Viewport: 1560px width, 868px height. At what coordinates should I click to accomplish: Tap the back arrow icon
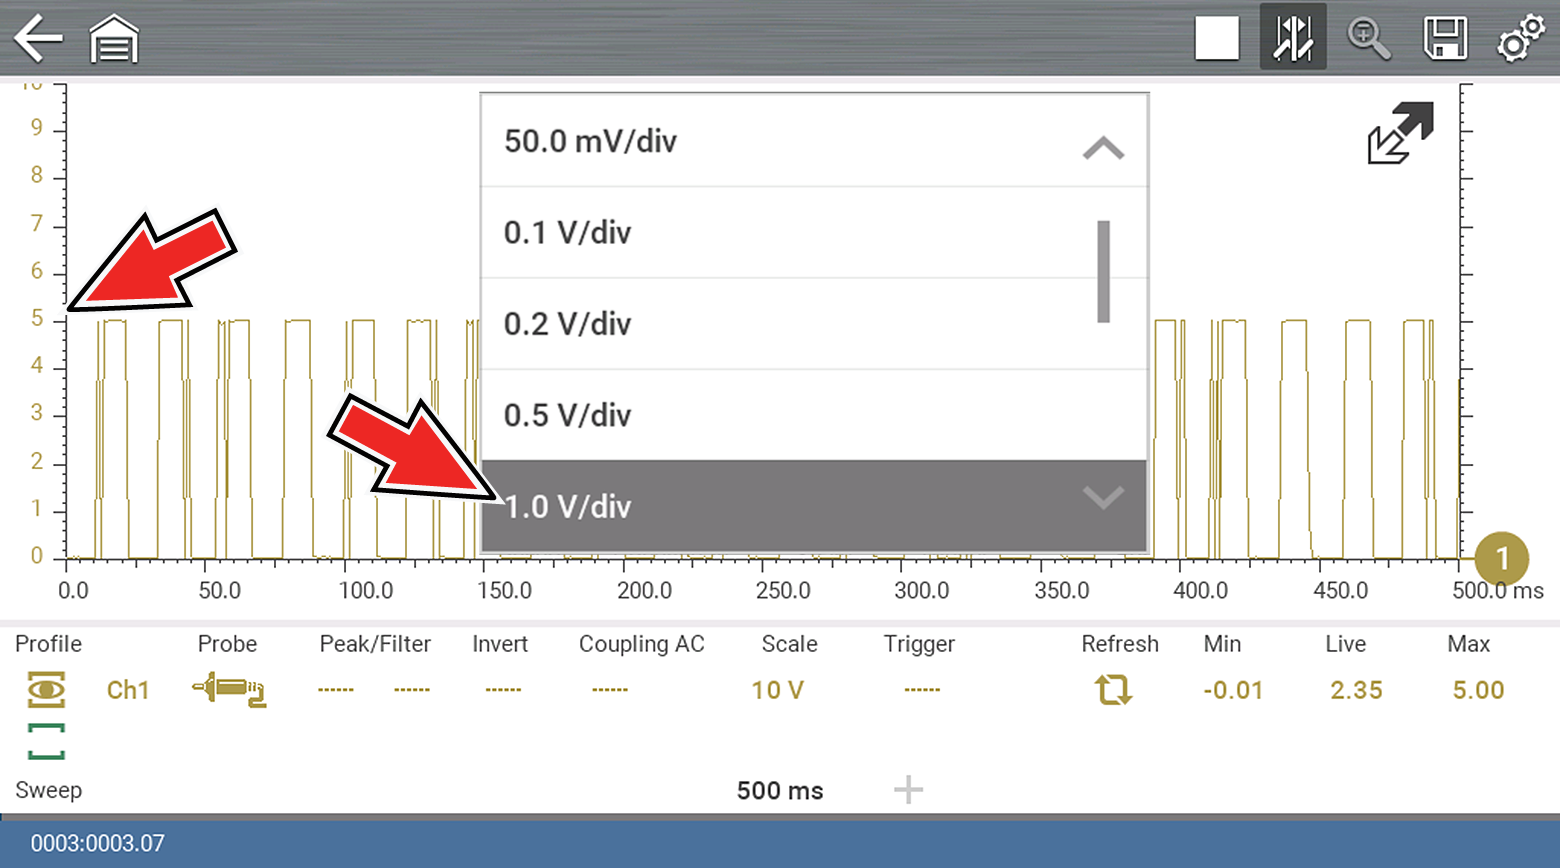point(38,39)
